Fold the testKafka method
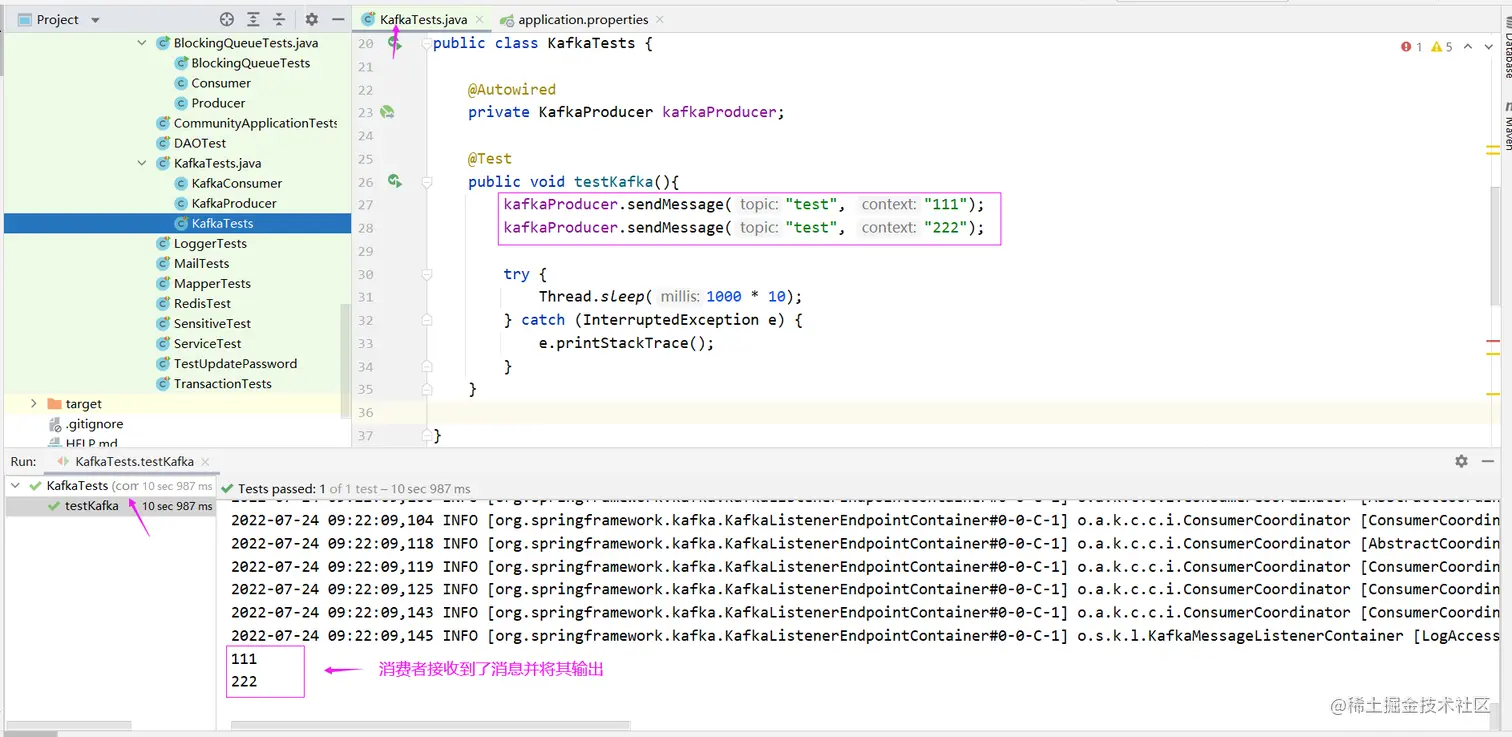 click(x=427, y=182)
